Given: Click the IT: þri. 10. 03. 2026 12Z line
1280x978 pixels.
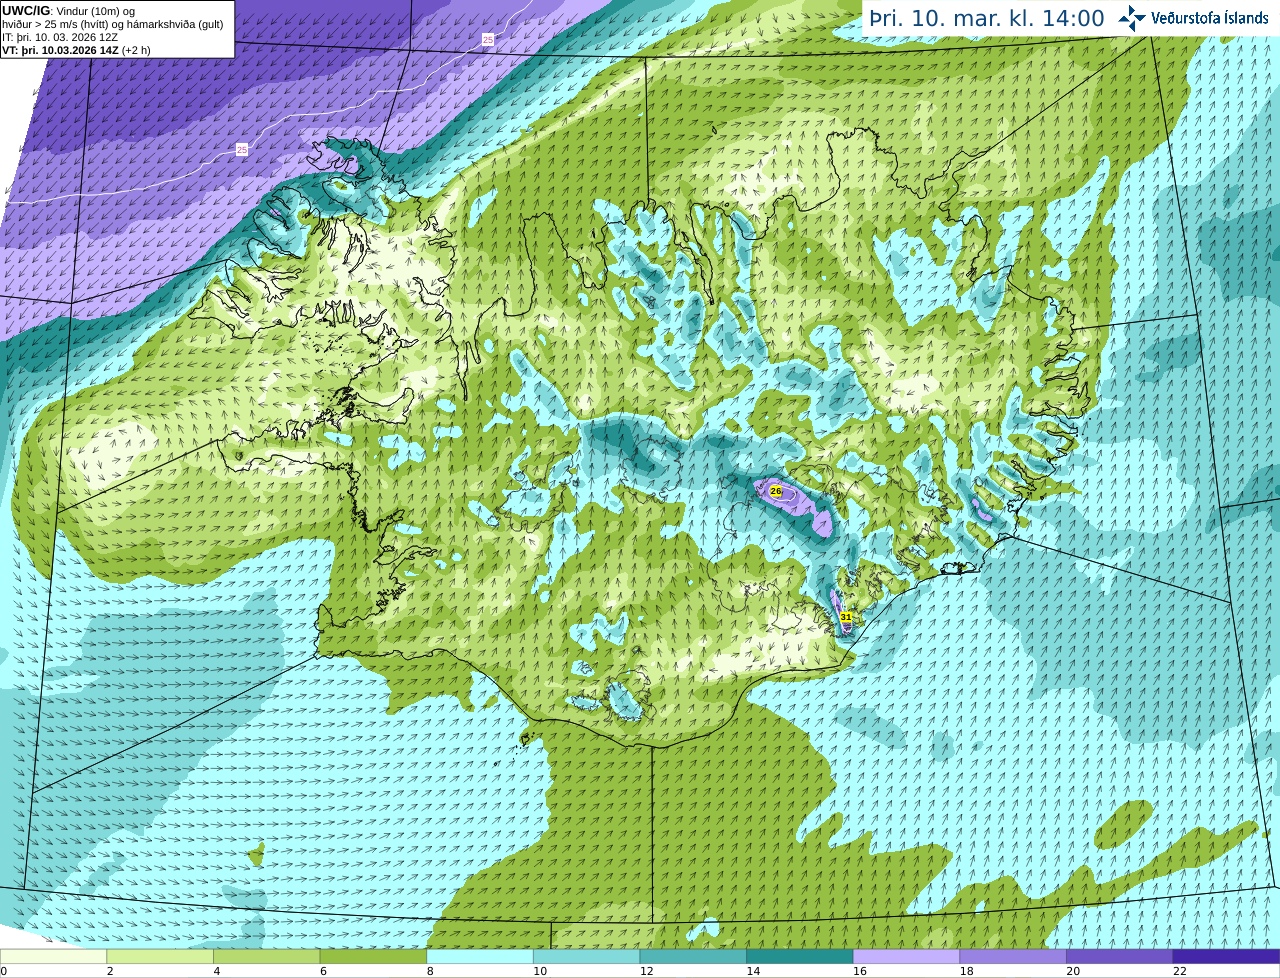Looking at the screenshot, I should [x=60, y=37].
